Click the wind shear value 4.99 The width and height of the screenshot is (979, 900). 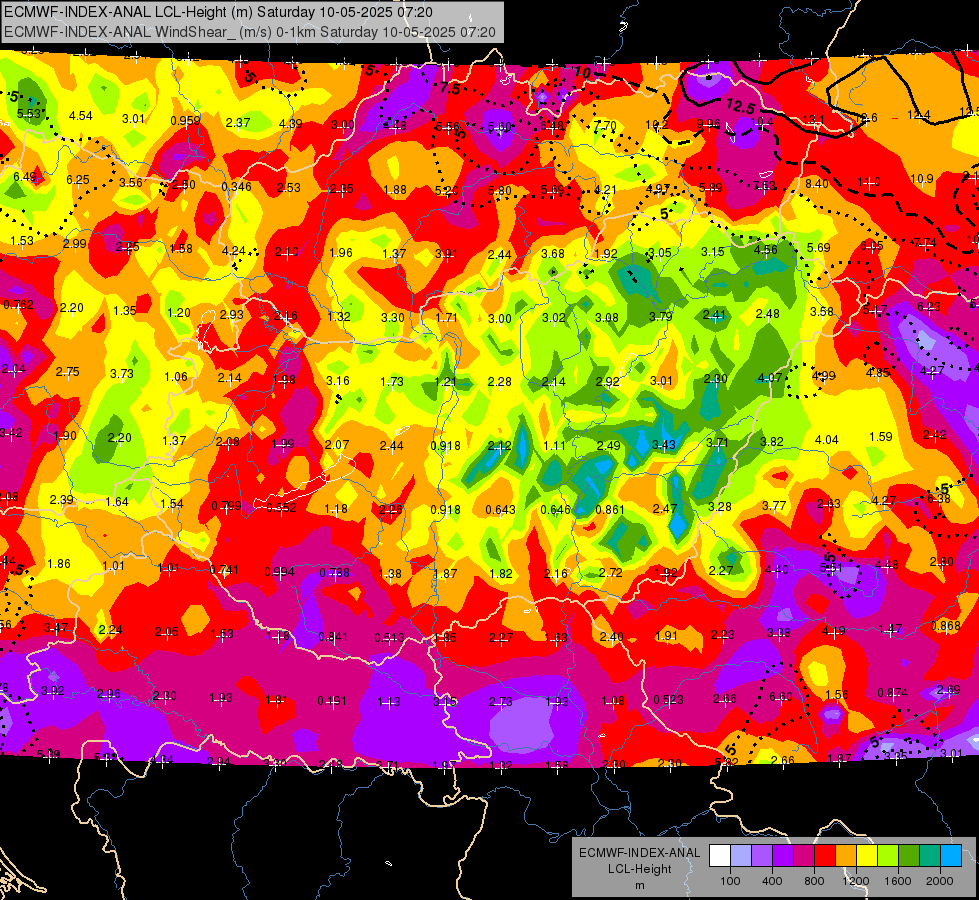[x=824, y=376]
